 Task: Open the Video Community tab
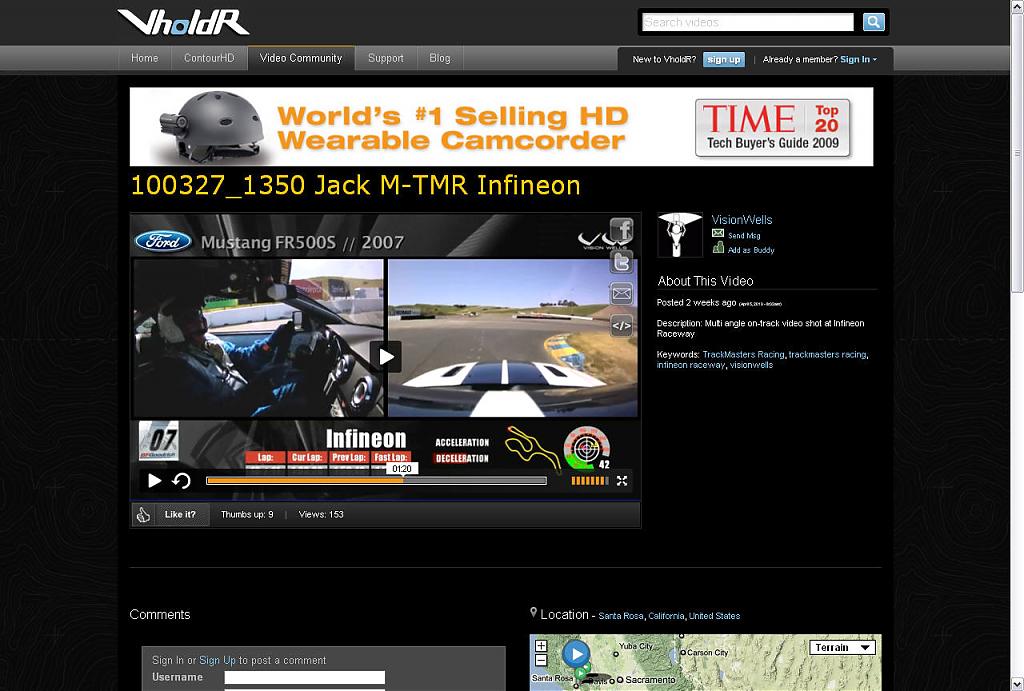point(301,58)
